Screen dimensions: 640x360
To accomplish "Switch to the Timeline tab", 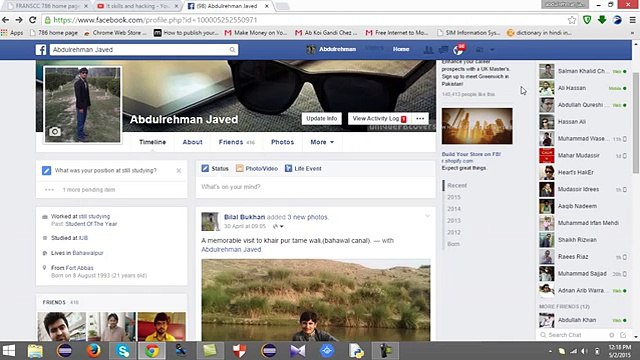I will pyautogui.click(x=152, y=142).
